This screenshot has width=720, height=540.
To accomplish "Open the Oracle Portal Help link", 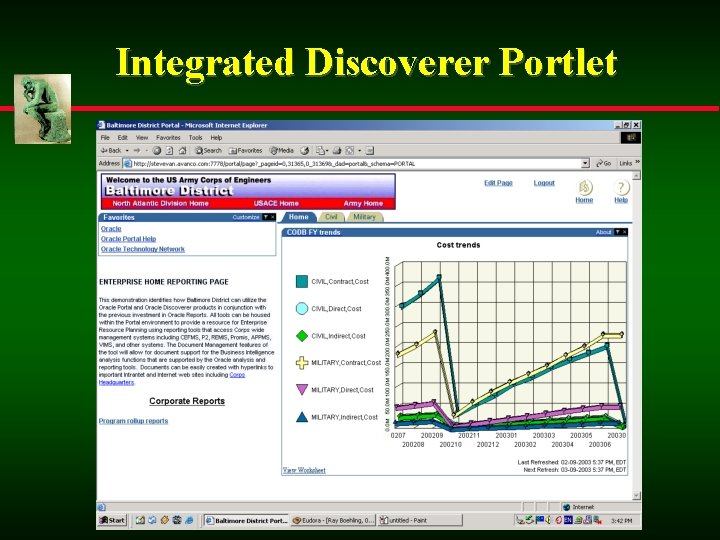I will coord(129,239).
